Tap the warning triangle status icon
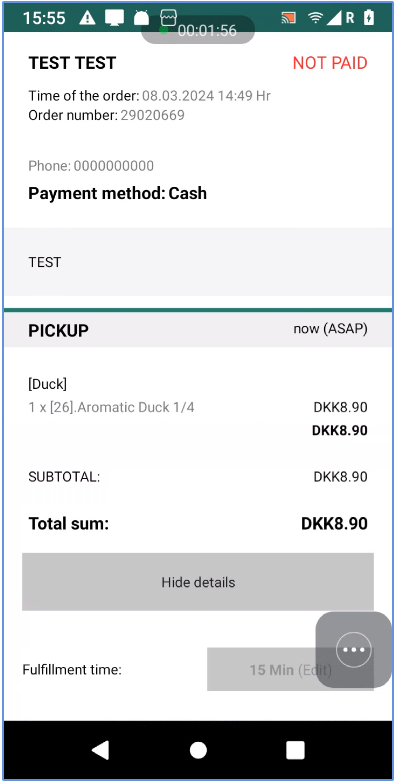This screenshot has width=396, height=783. (x=87, y=18)
